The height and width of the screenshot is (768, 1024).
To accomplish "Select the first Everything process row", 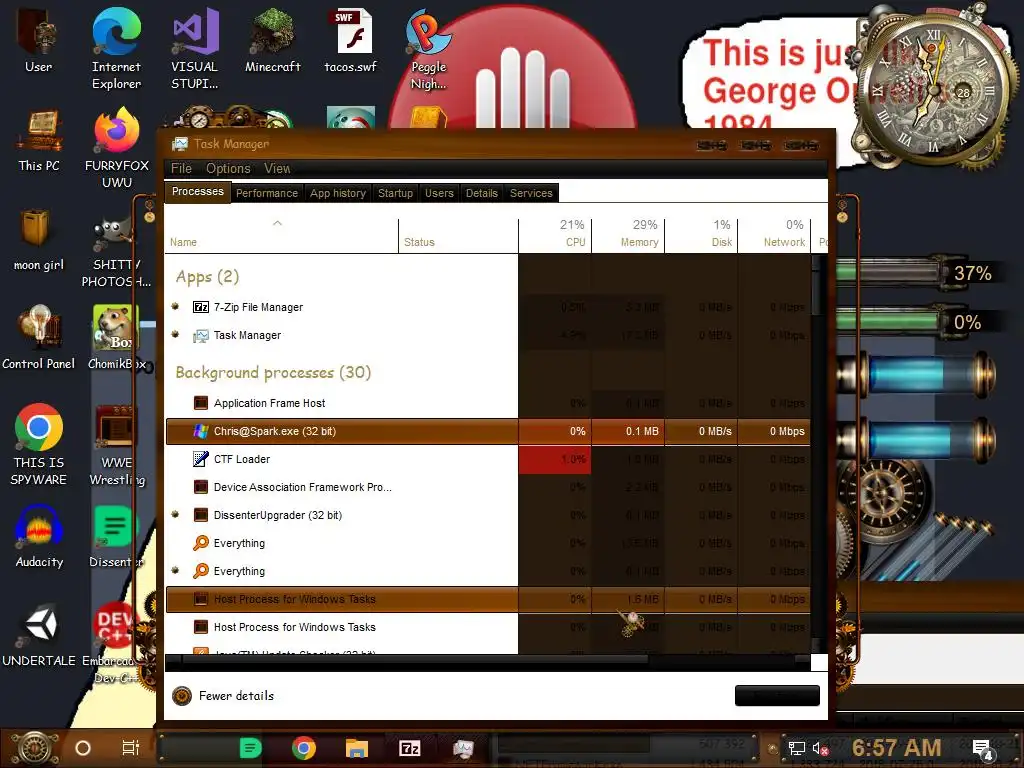I will pyautogui.click(x=488, y=543).
